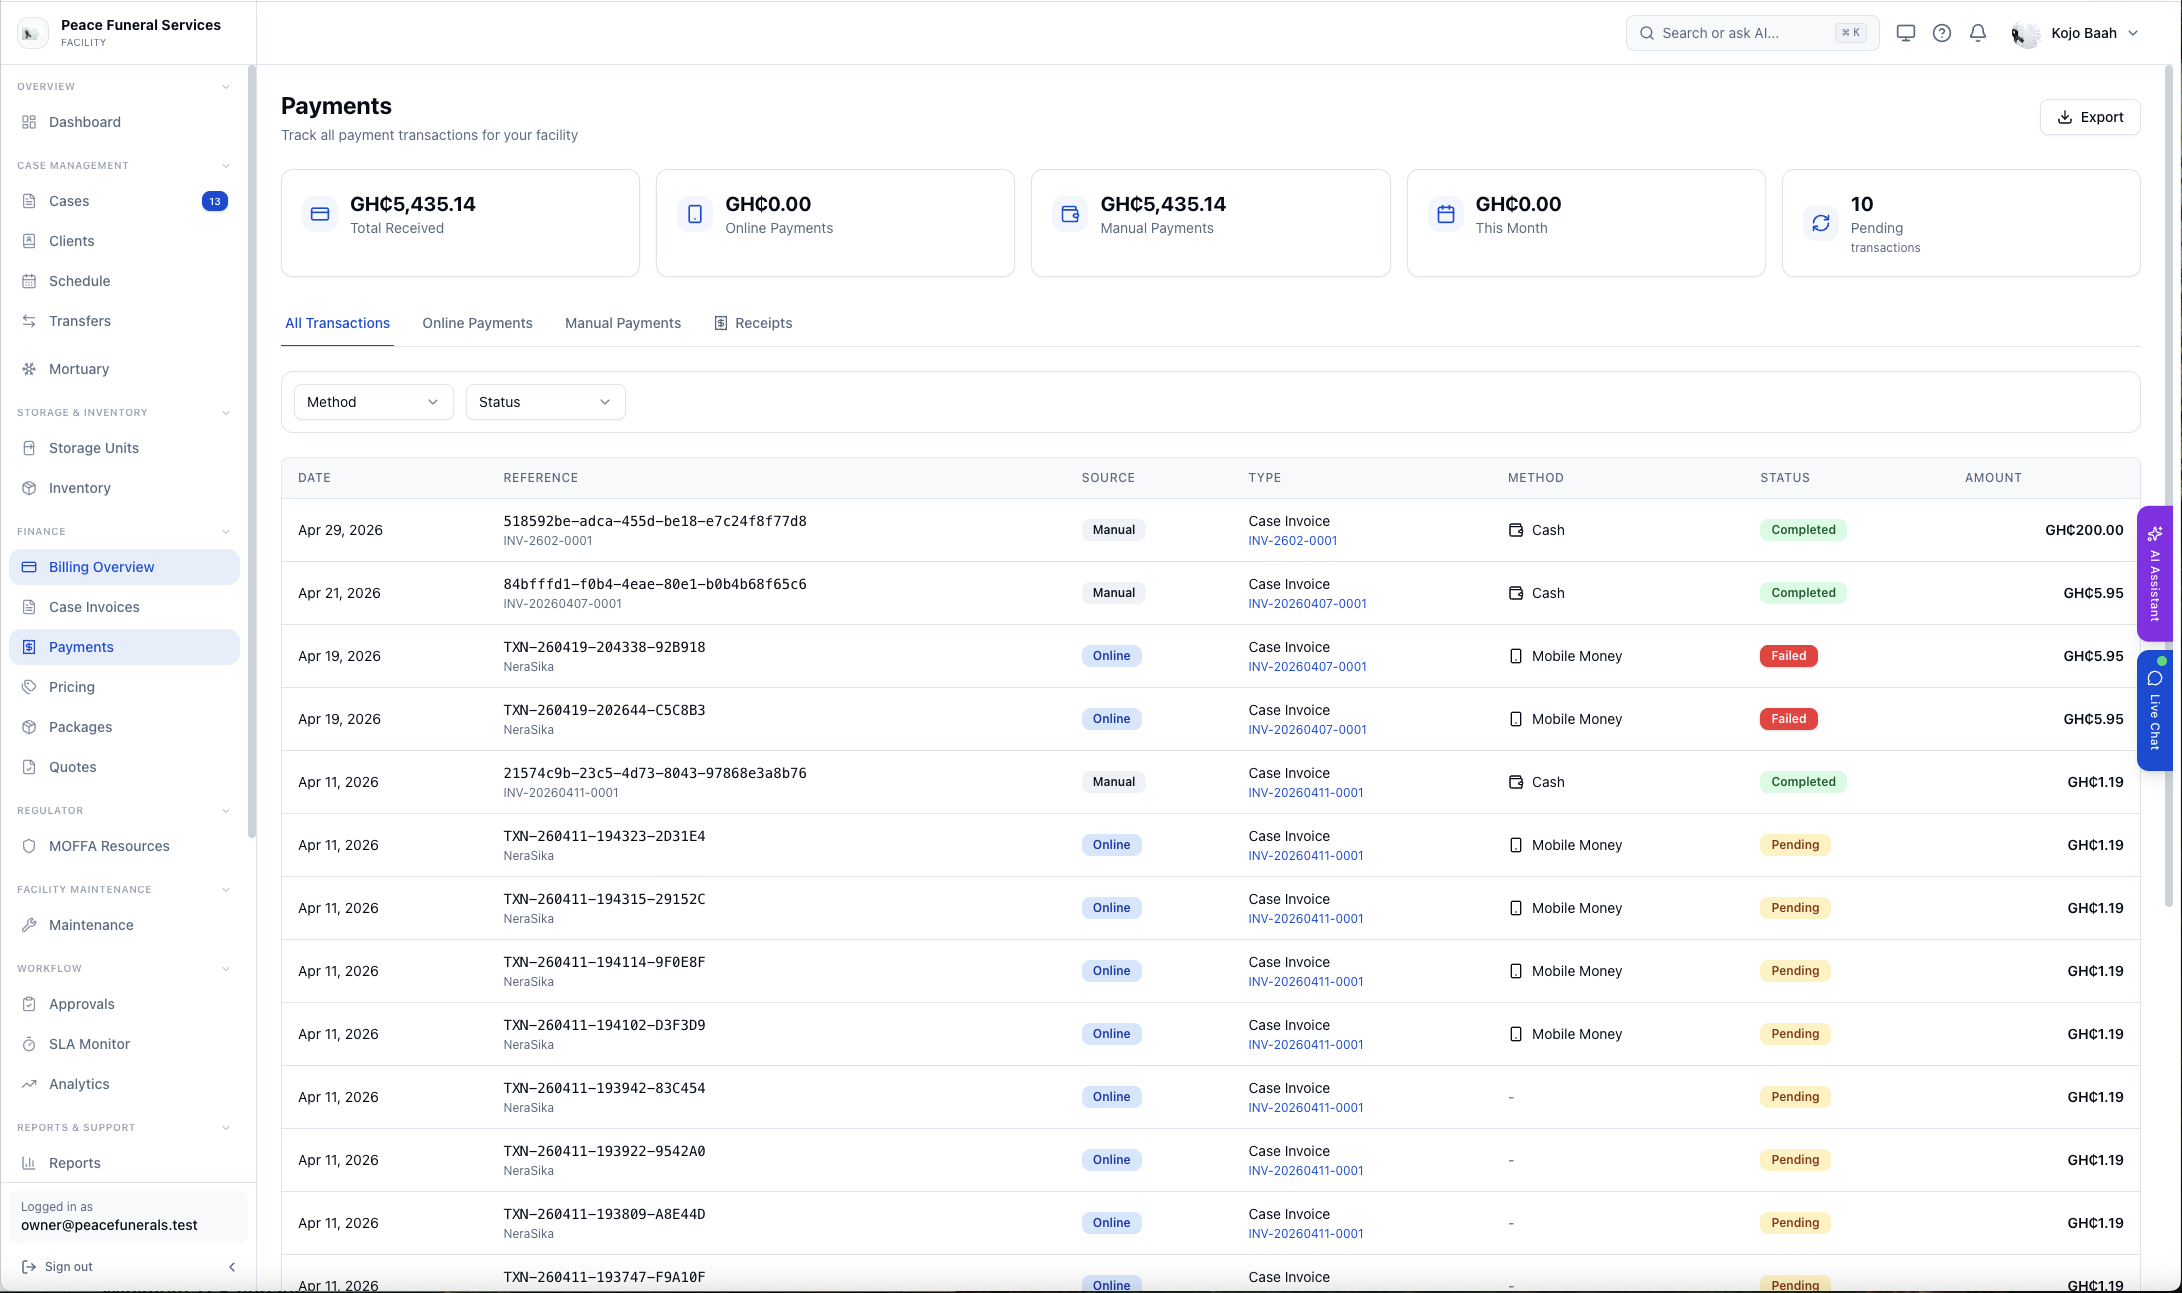The image size is (2182, 1293).
Task: Click the Failed status for TXN-260419-202644-C5C8B3
Action: [1788, 719]
